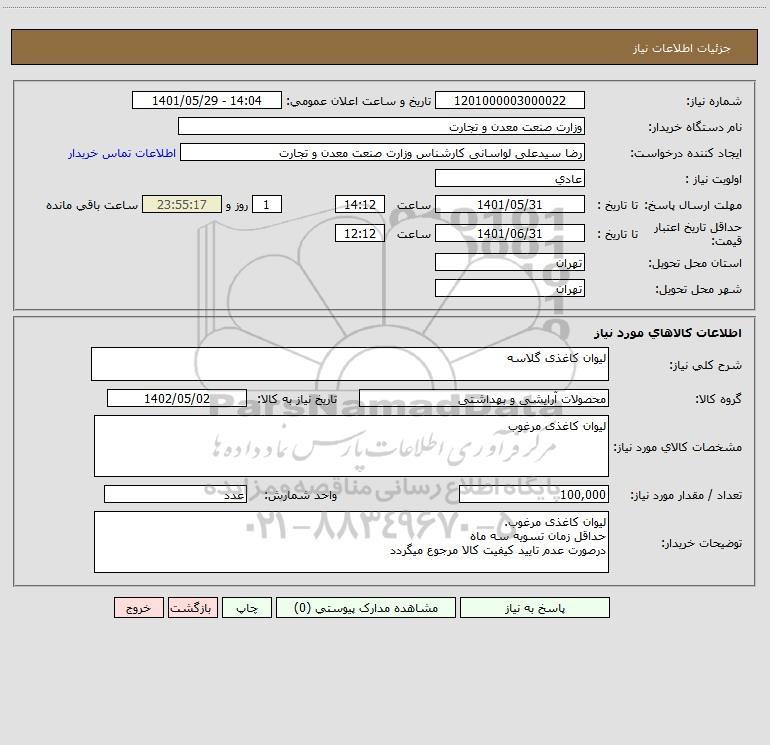Click the label شماره نیاز

coord(714,101)
